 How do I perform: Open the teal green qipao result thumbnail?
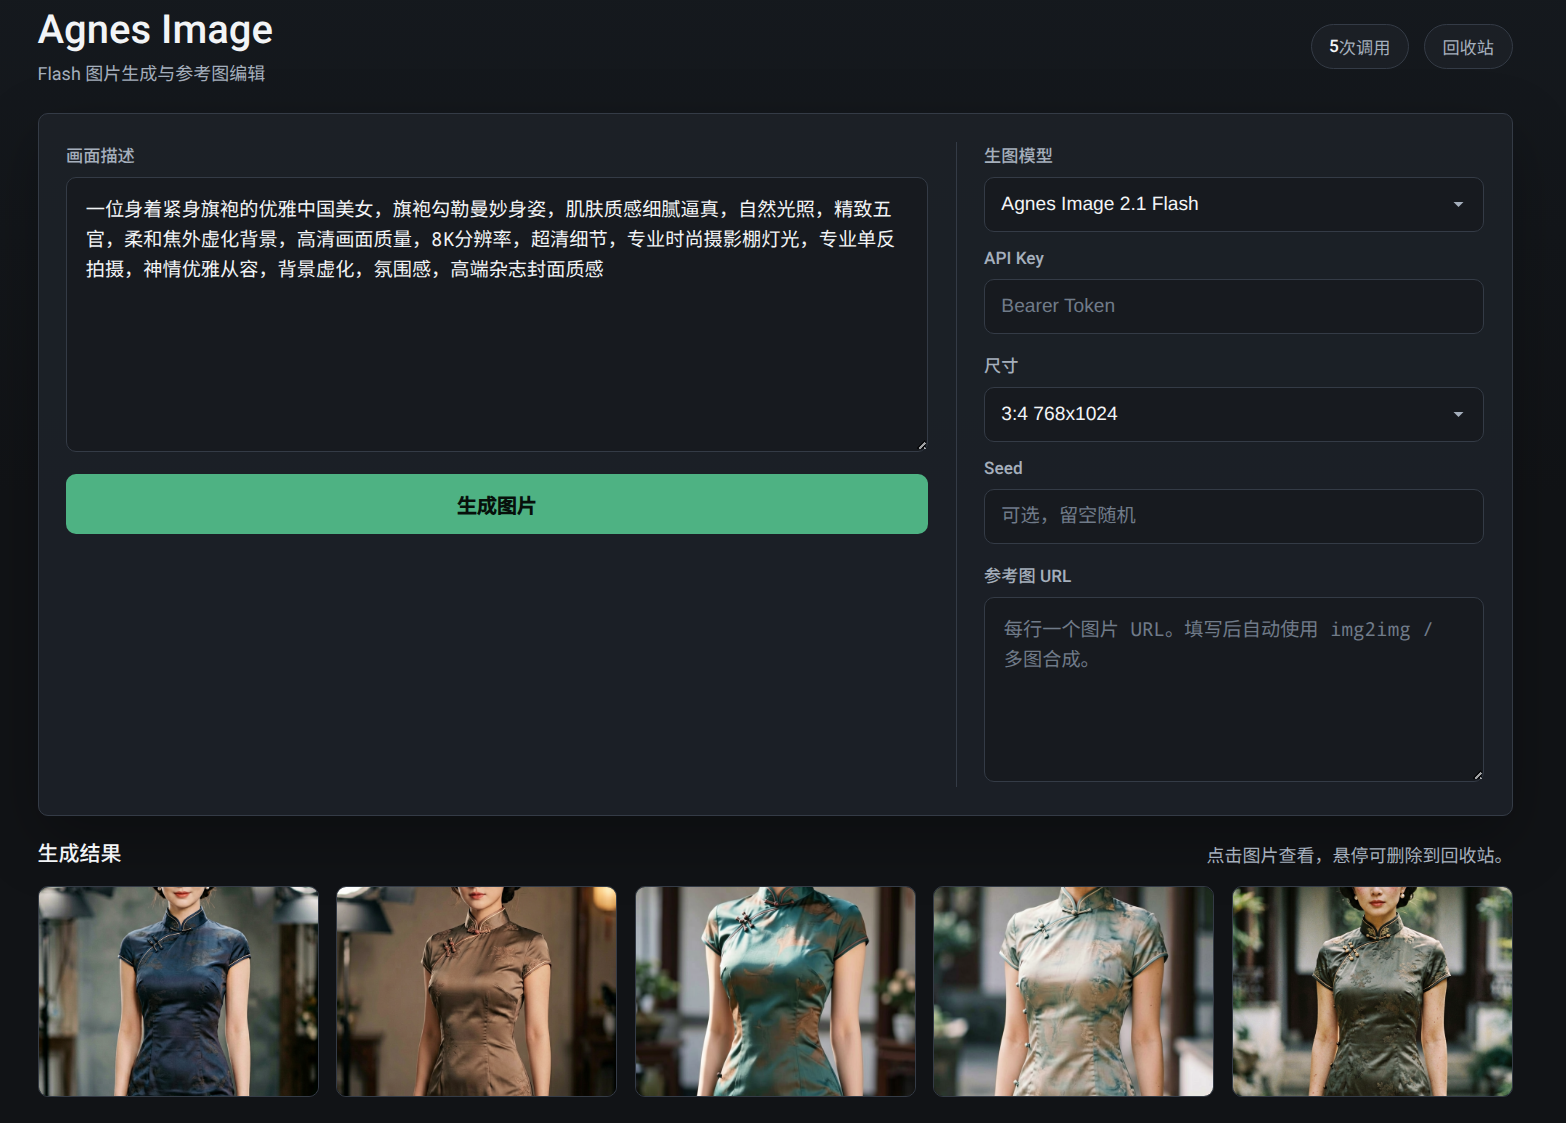[x=775, y=991]
